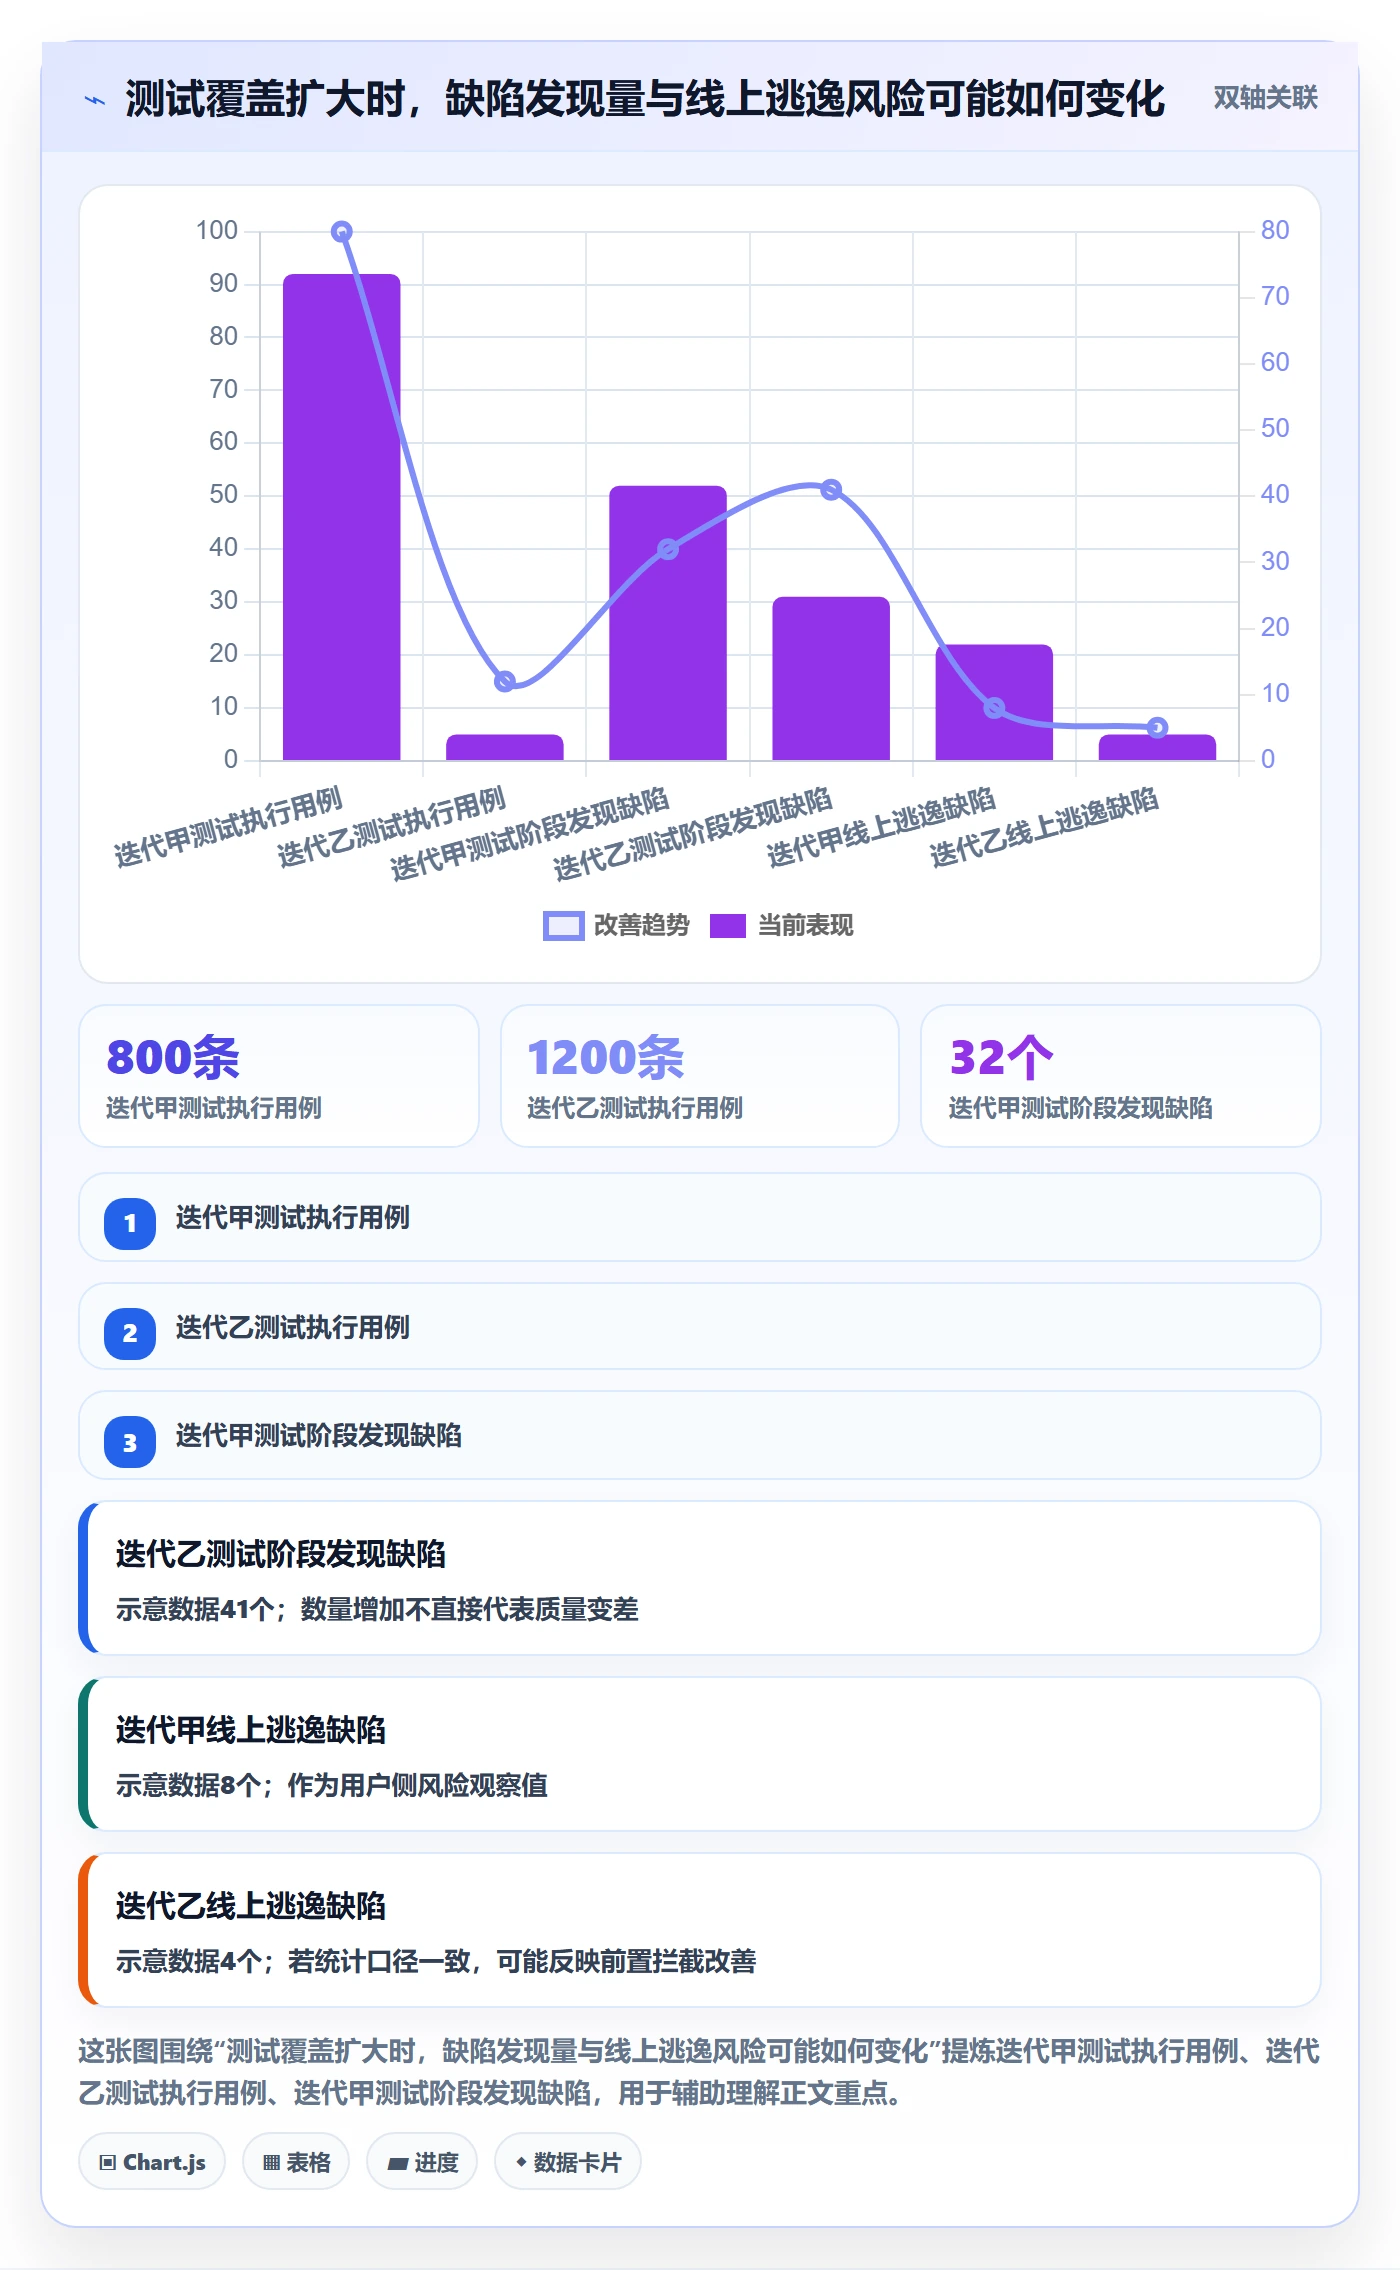Open the 迭代乙测试阶段发现缺陷 note card

point(700,1579)
